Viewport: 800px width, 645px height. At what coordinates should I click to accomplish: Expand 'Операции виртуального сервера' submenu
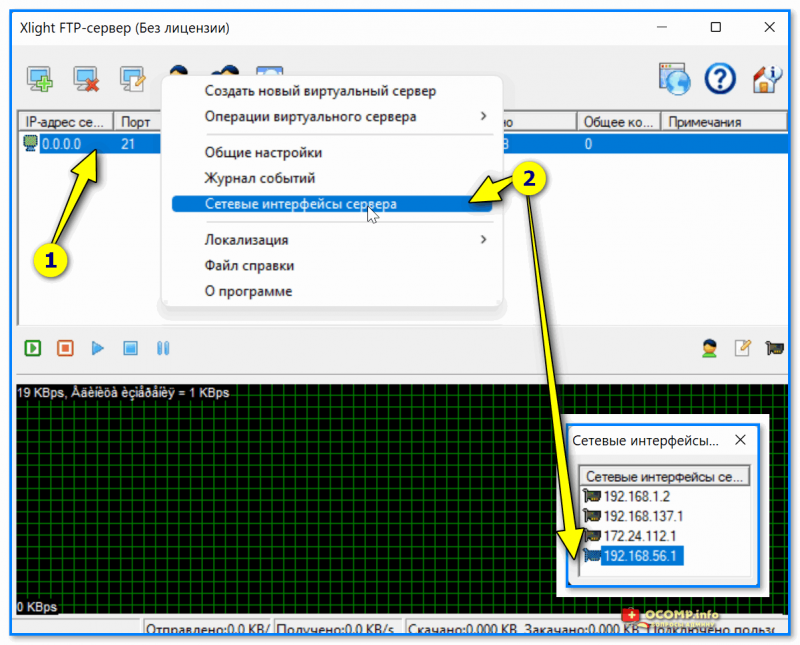click(x=332, y=116)
